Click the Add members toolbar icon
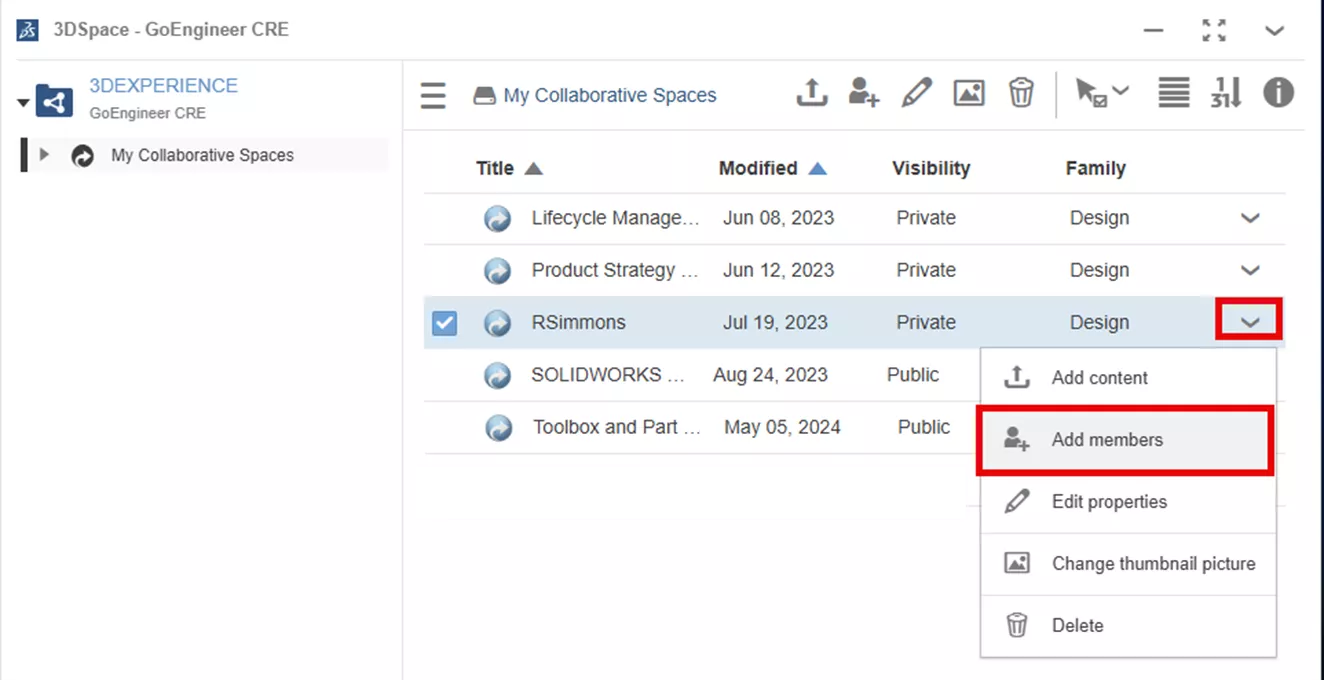 (x=864, y=93)
